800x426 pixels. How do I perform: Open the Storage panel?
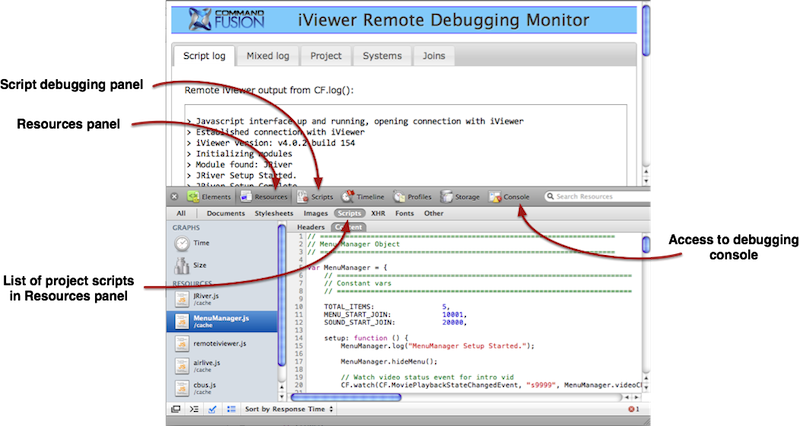point(460,196)
